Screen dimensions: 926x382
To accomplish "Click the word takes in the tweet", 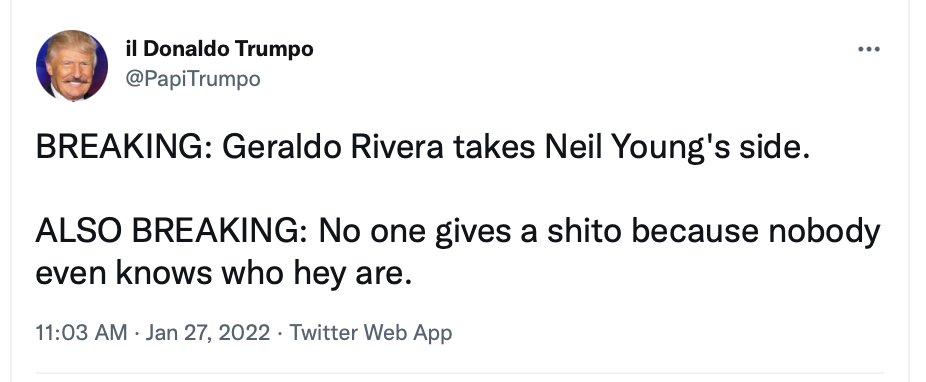I will tap(494, 148).
